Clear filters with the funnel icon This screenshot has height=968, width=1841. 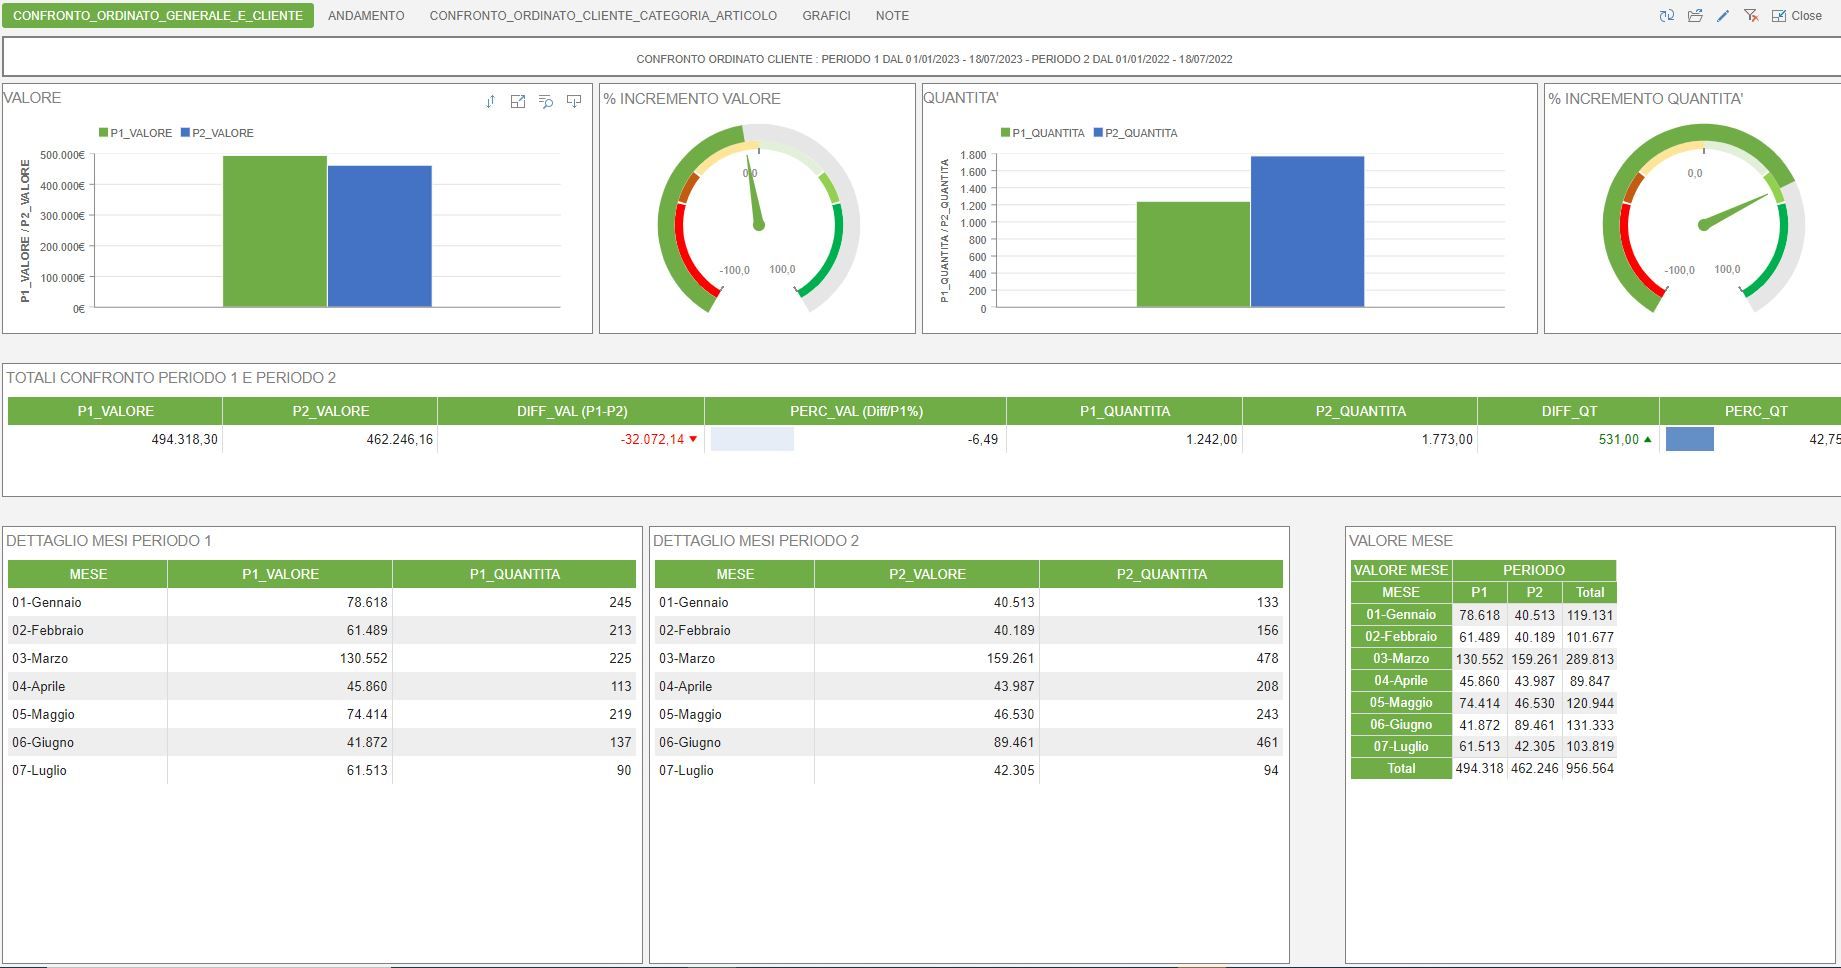pos(1751,16)
